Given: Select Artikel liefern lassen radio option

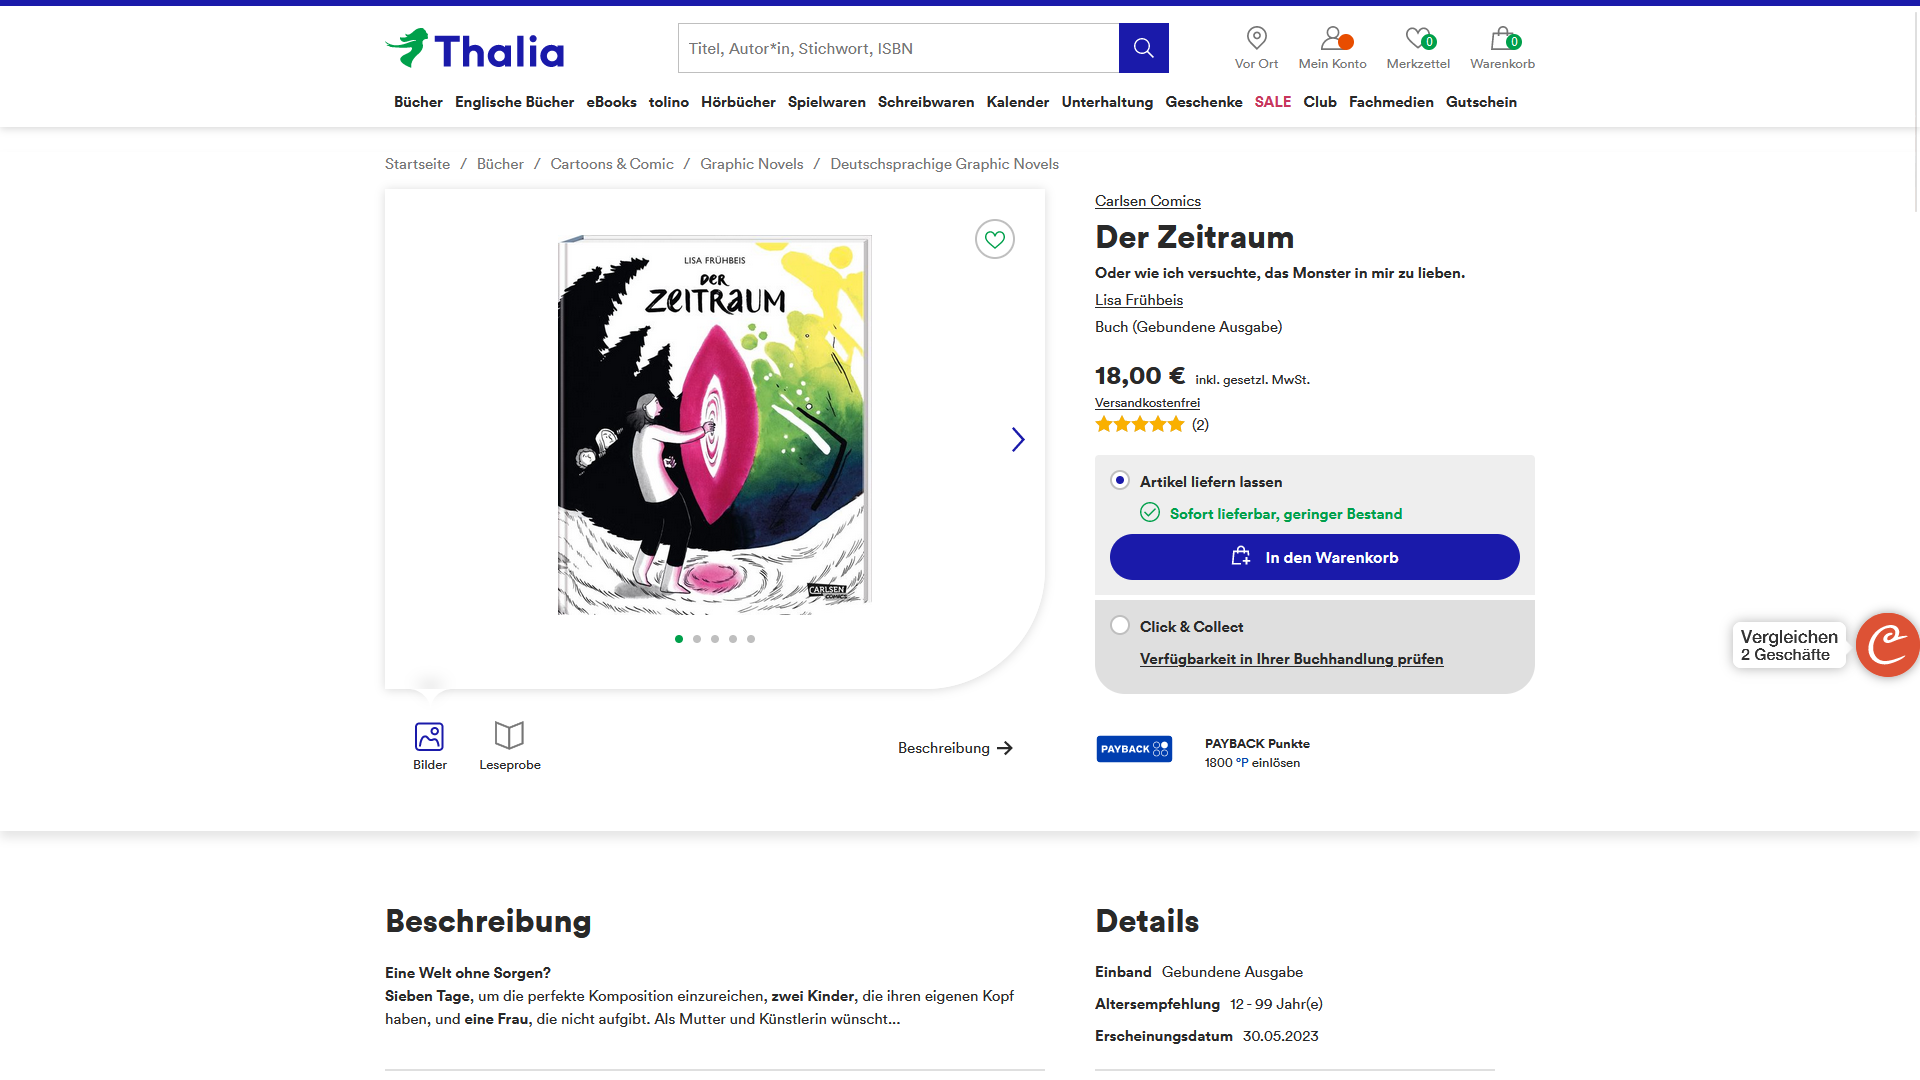Looking at the screenshot, I should tap(1120, 481).
